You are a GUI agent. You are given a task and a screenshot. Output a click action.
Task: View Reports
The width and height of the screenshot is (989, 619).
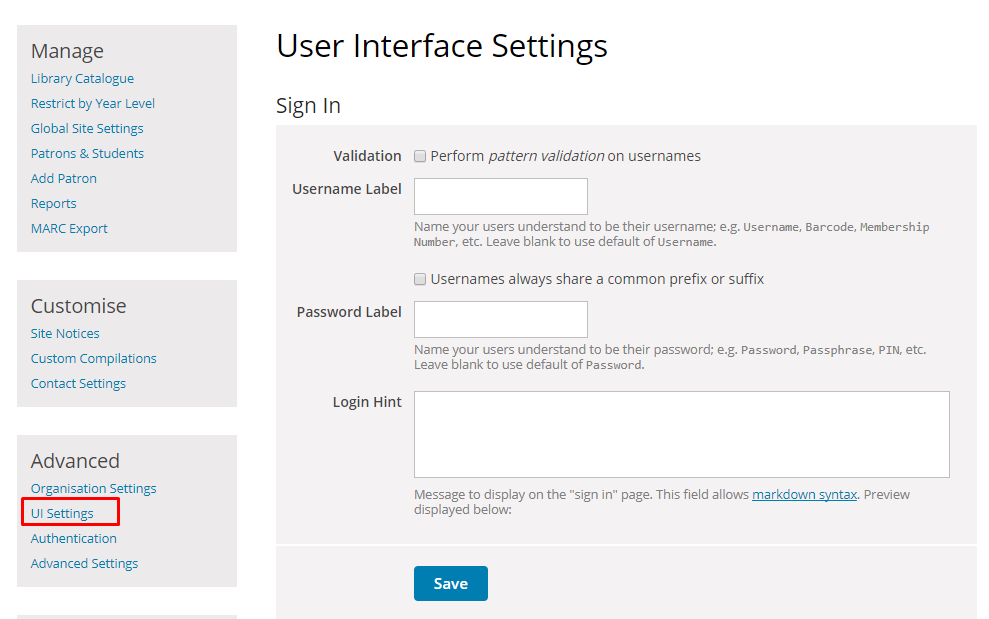53,203
